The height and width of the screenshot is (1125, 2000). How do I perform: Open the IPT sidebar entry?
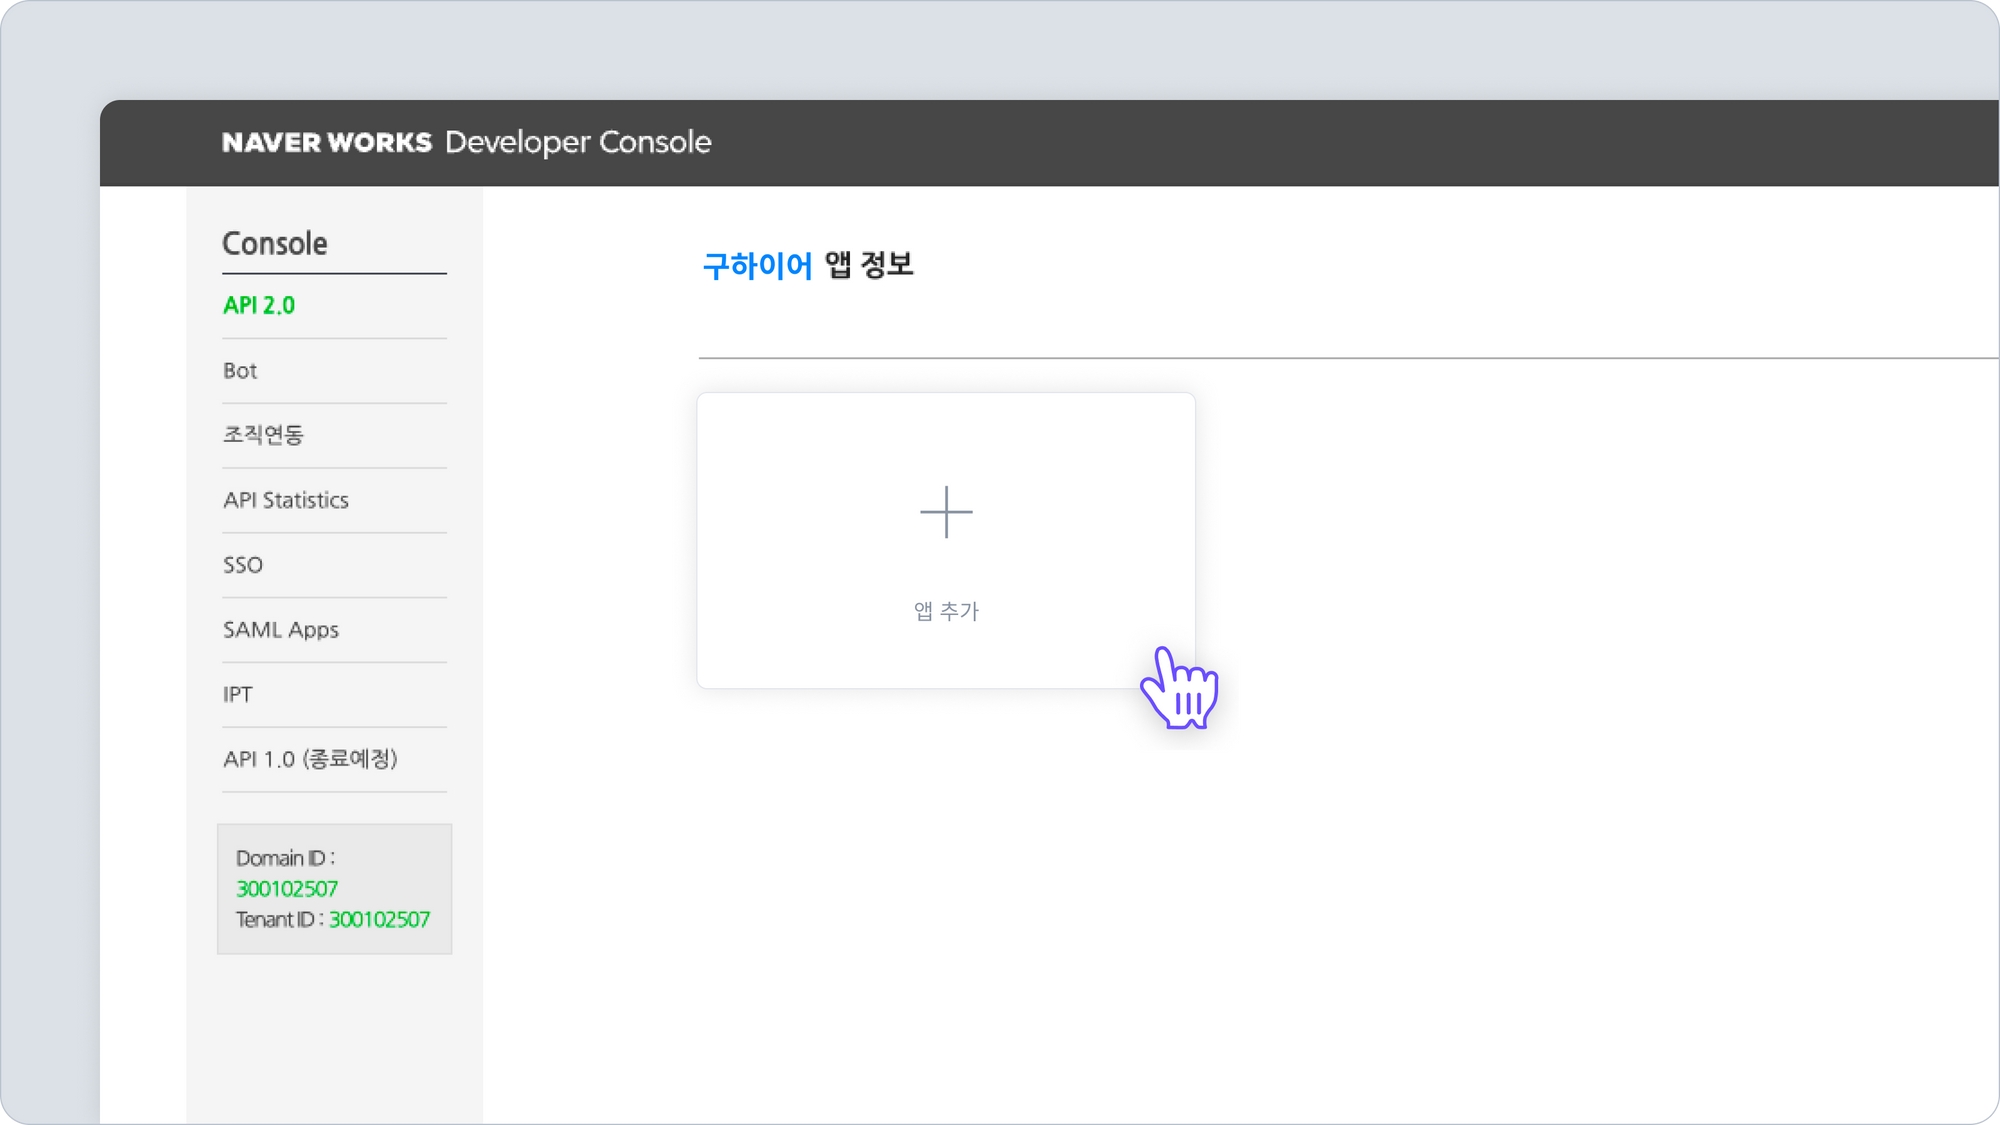click(x=238, y=694)
